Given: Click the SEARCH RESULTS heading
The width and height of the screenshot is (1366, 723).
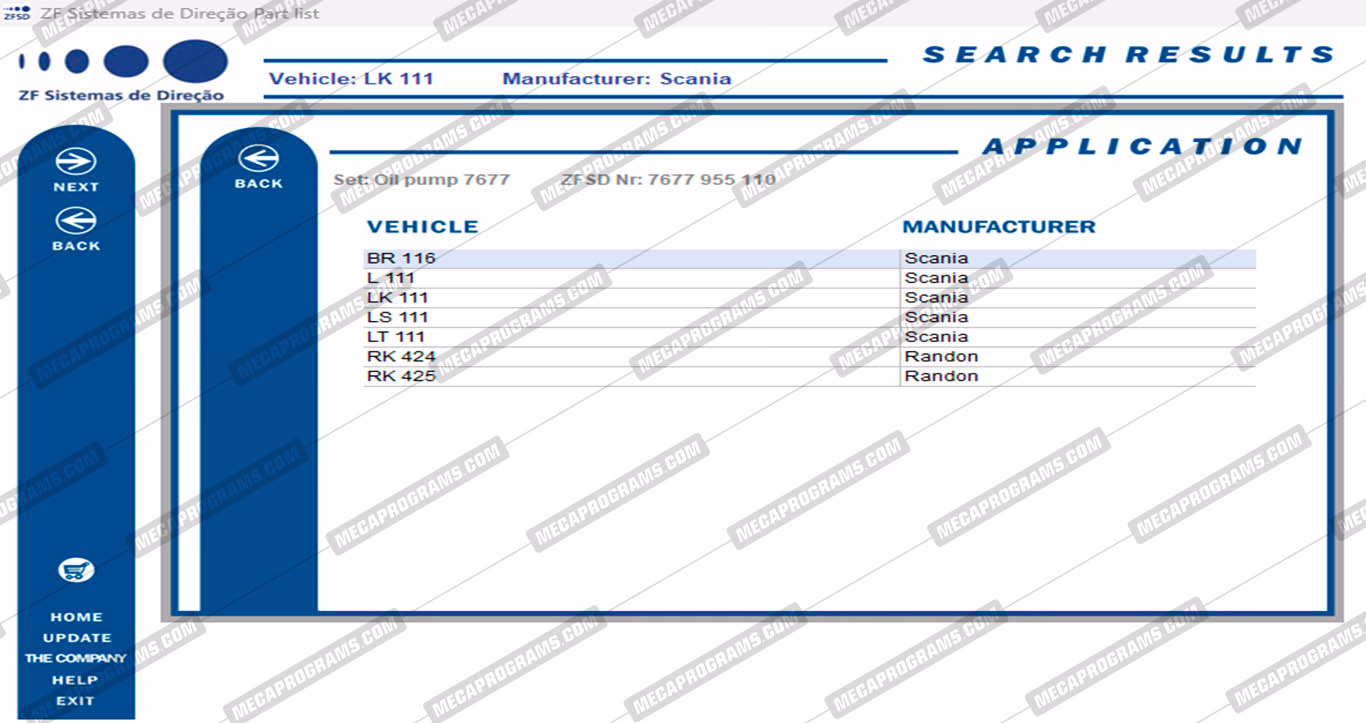Looking at the screenshot, I should coord(1129,55).
